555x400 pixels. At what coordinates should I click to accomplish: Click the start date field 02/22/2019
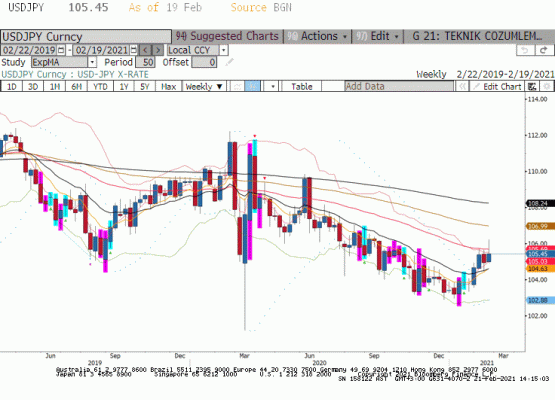[x=29, y=50]
